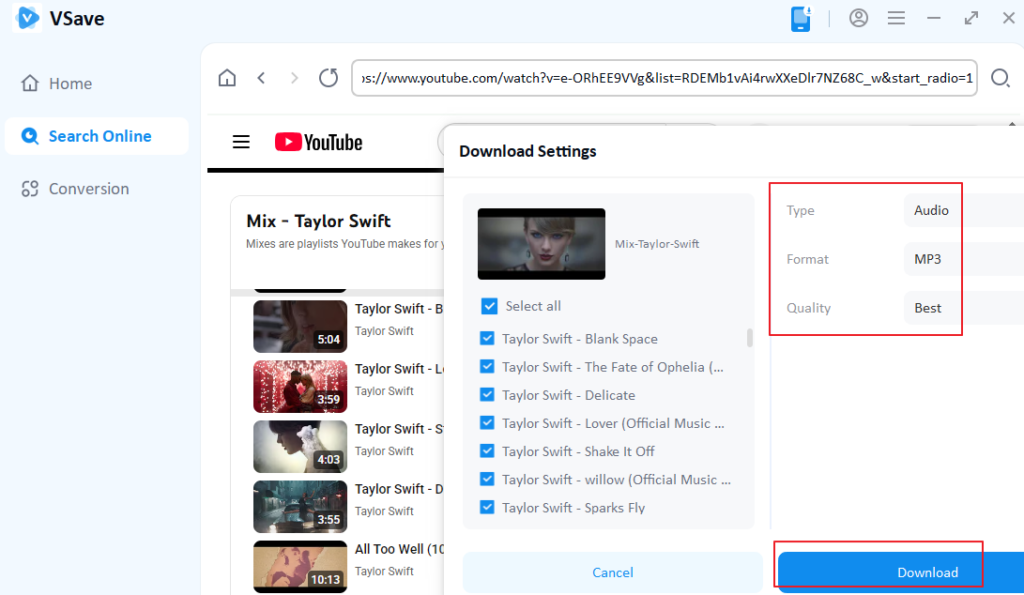Go to browser home page icon
The height and width of the screenshot is (595, 1024).
228,78
